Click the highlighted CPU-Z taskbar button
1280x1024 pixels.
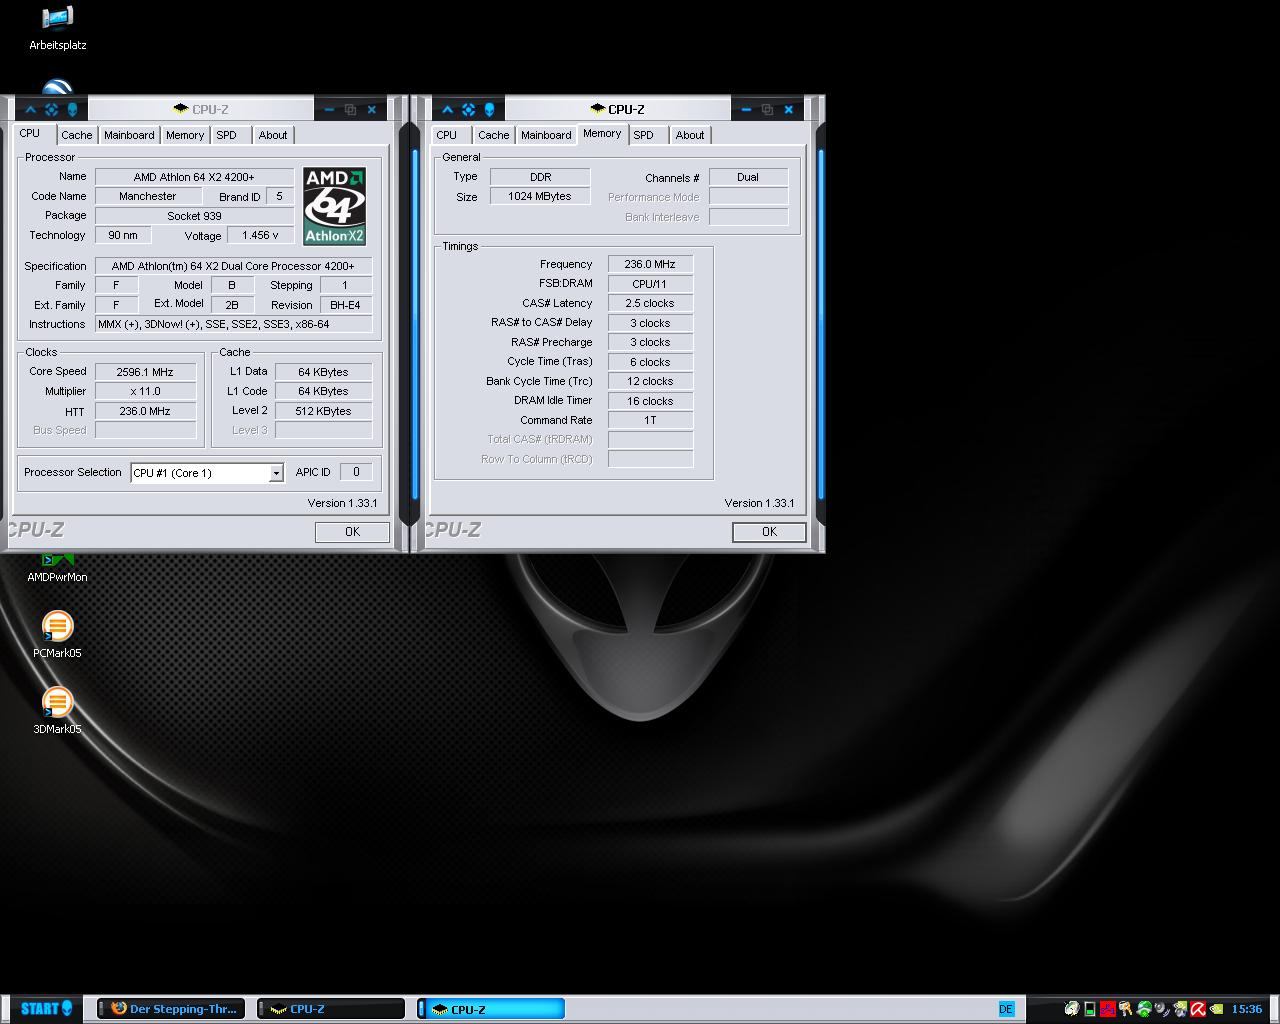click(491, 1009)
